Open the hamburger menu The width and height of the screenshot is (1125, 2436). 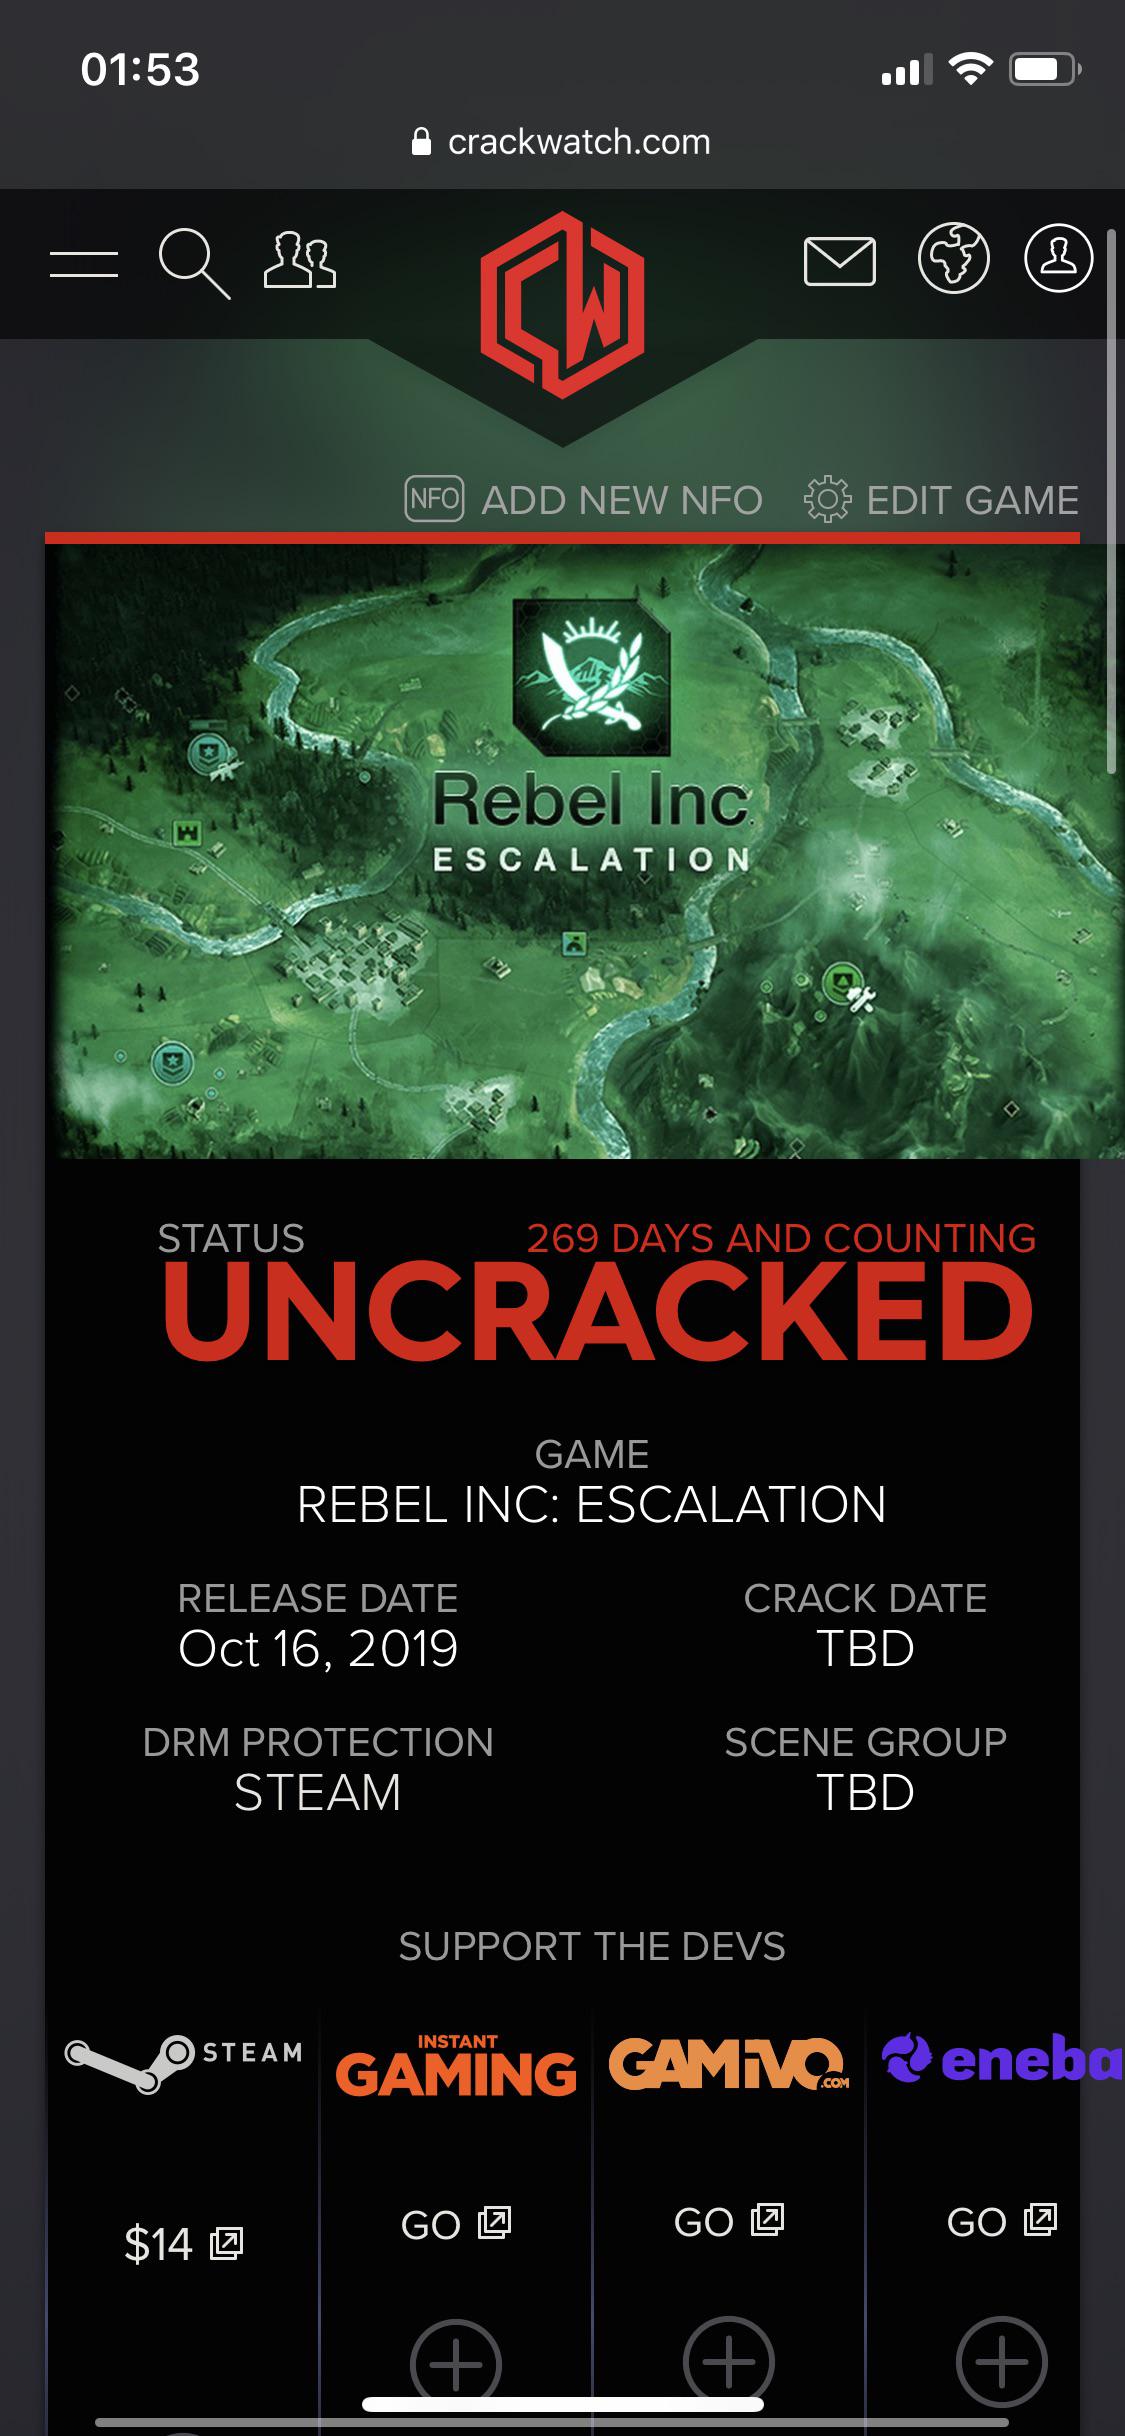[82, 262]
